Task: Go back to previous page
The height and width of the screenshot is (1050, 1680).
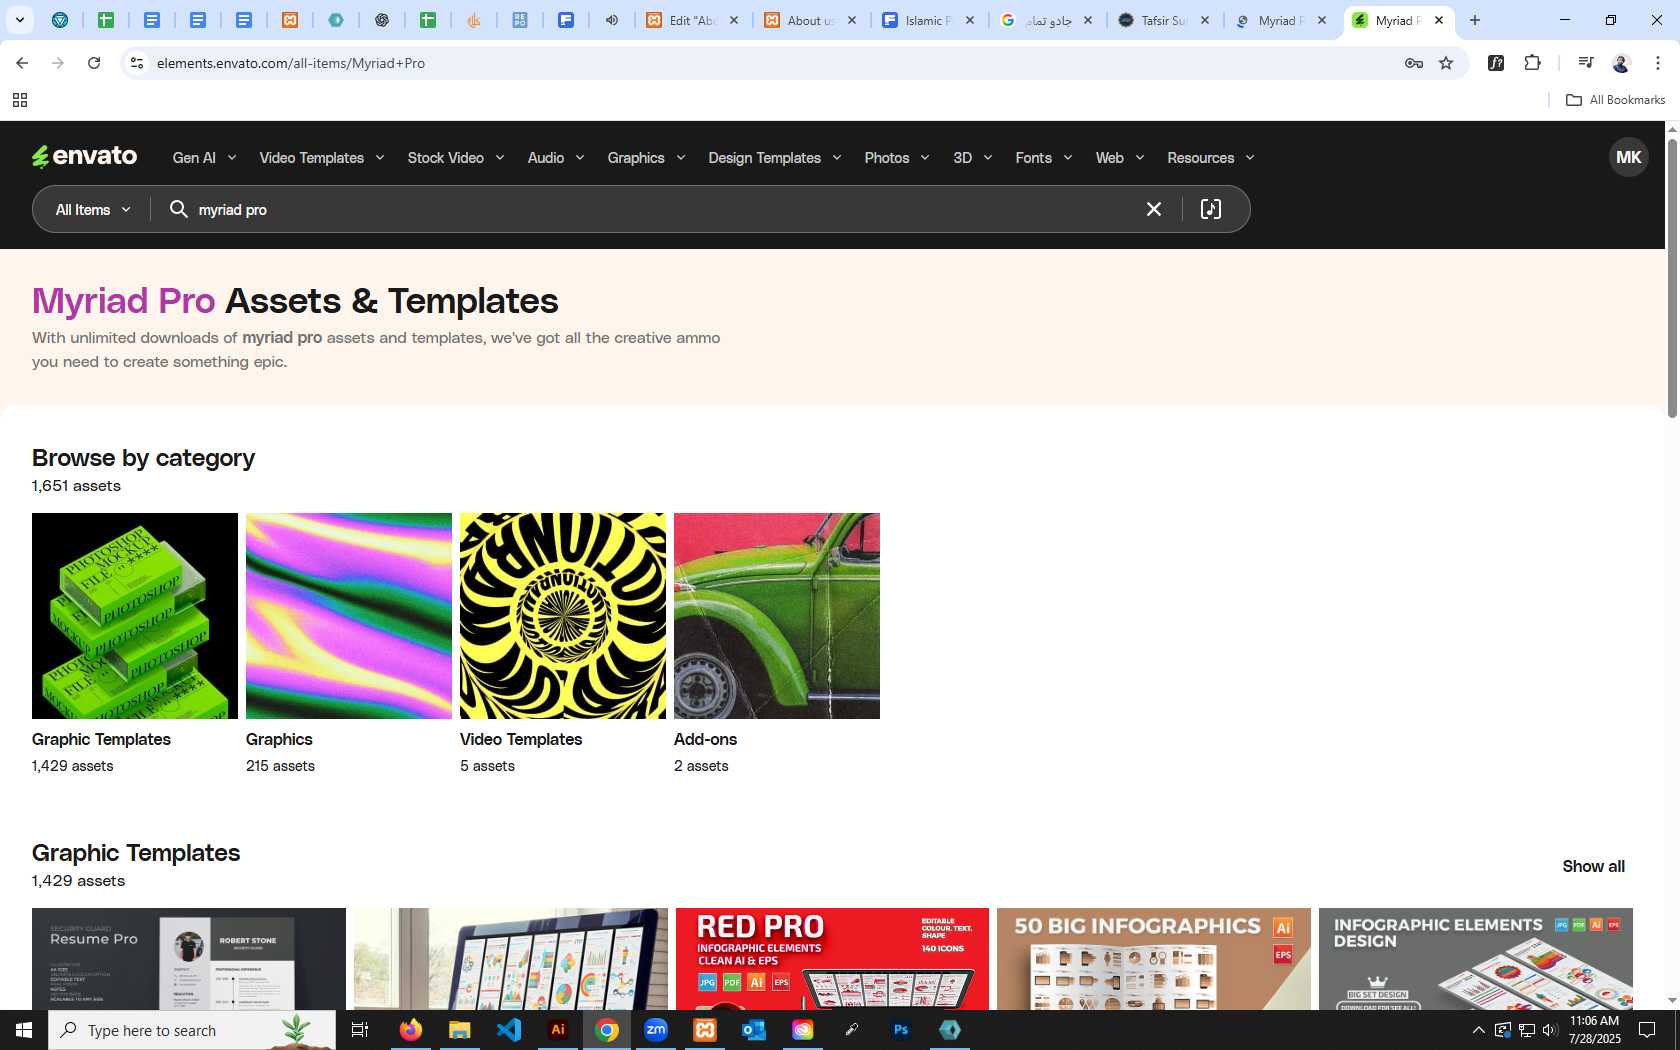Action: [x=22, y=63]
